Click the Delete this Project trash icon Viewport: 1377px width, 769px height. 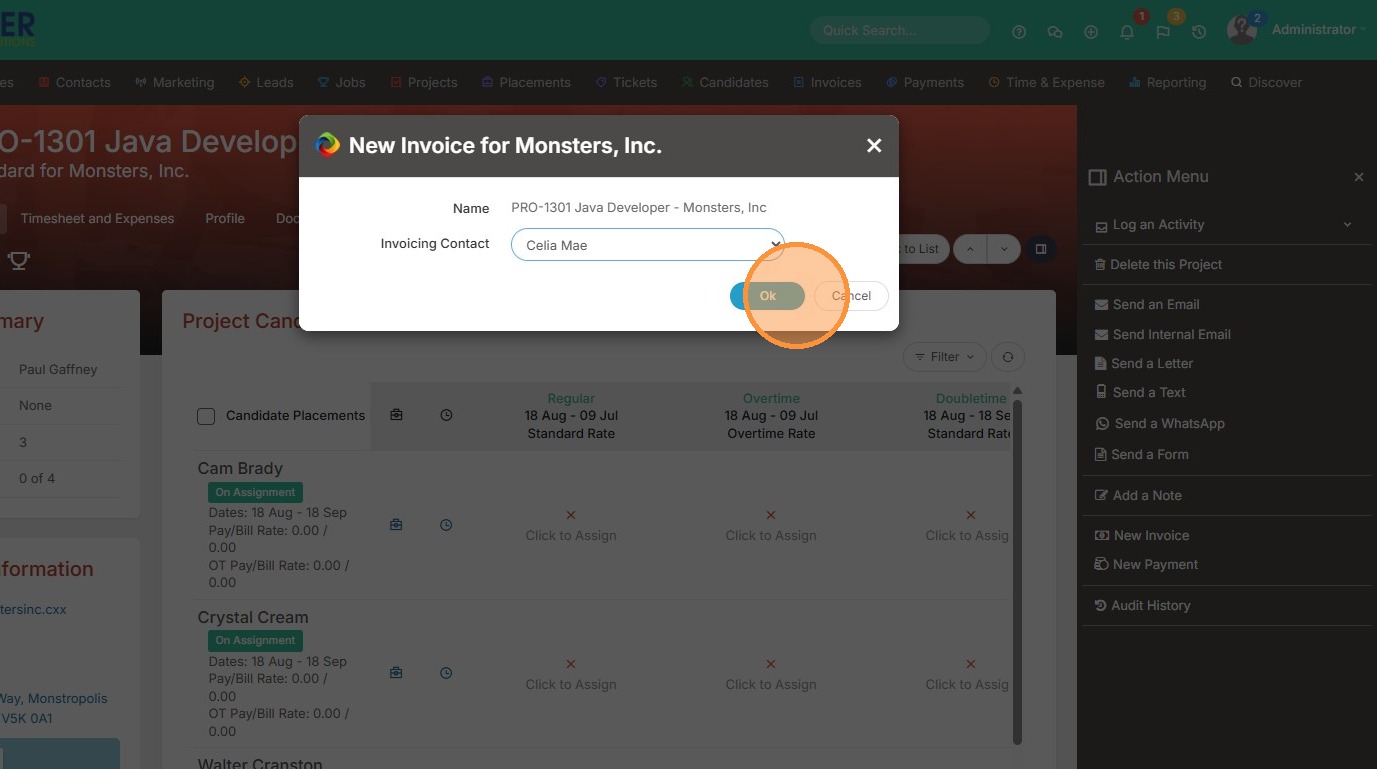pos(1101,265)
